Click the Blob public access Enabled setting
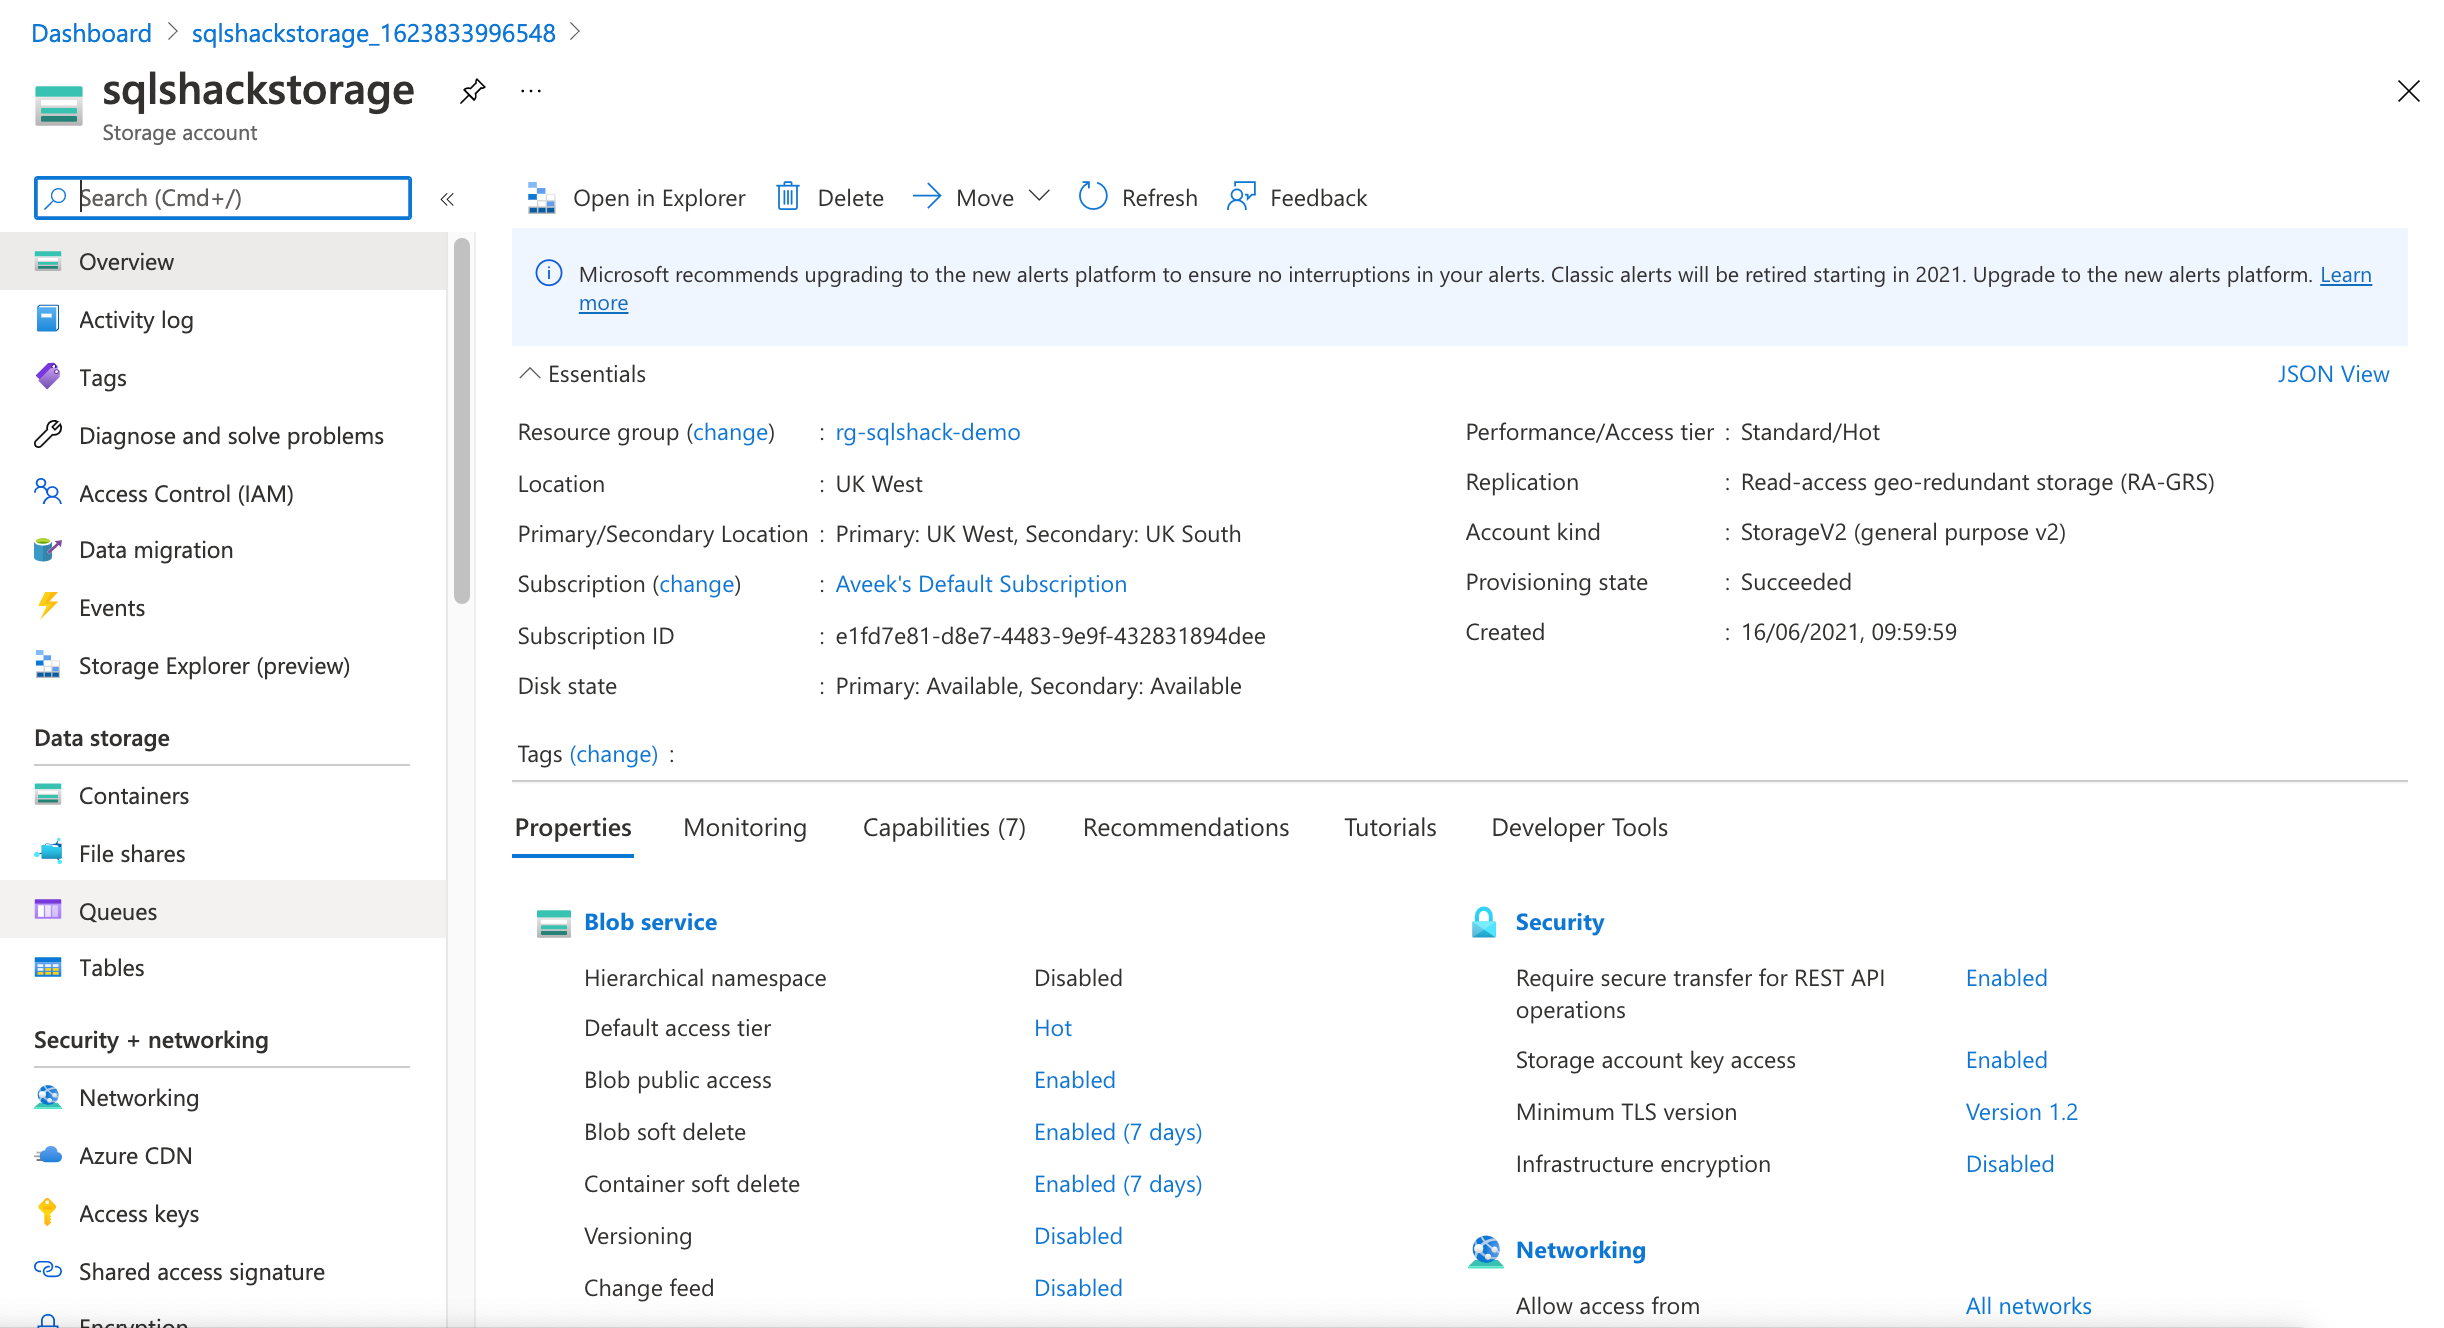 pos(1074,1080)
